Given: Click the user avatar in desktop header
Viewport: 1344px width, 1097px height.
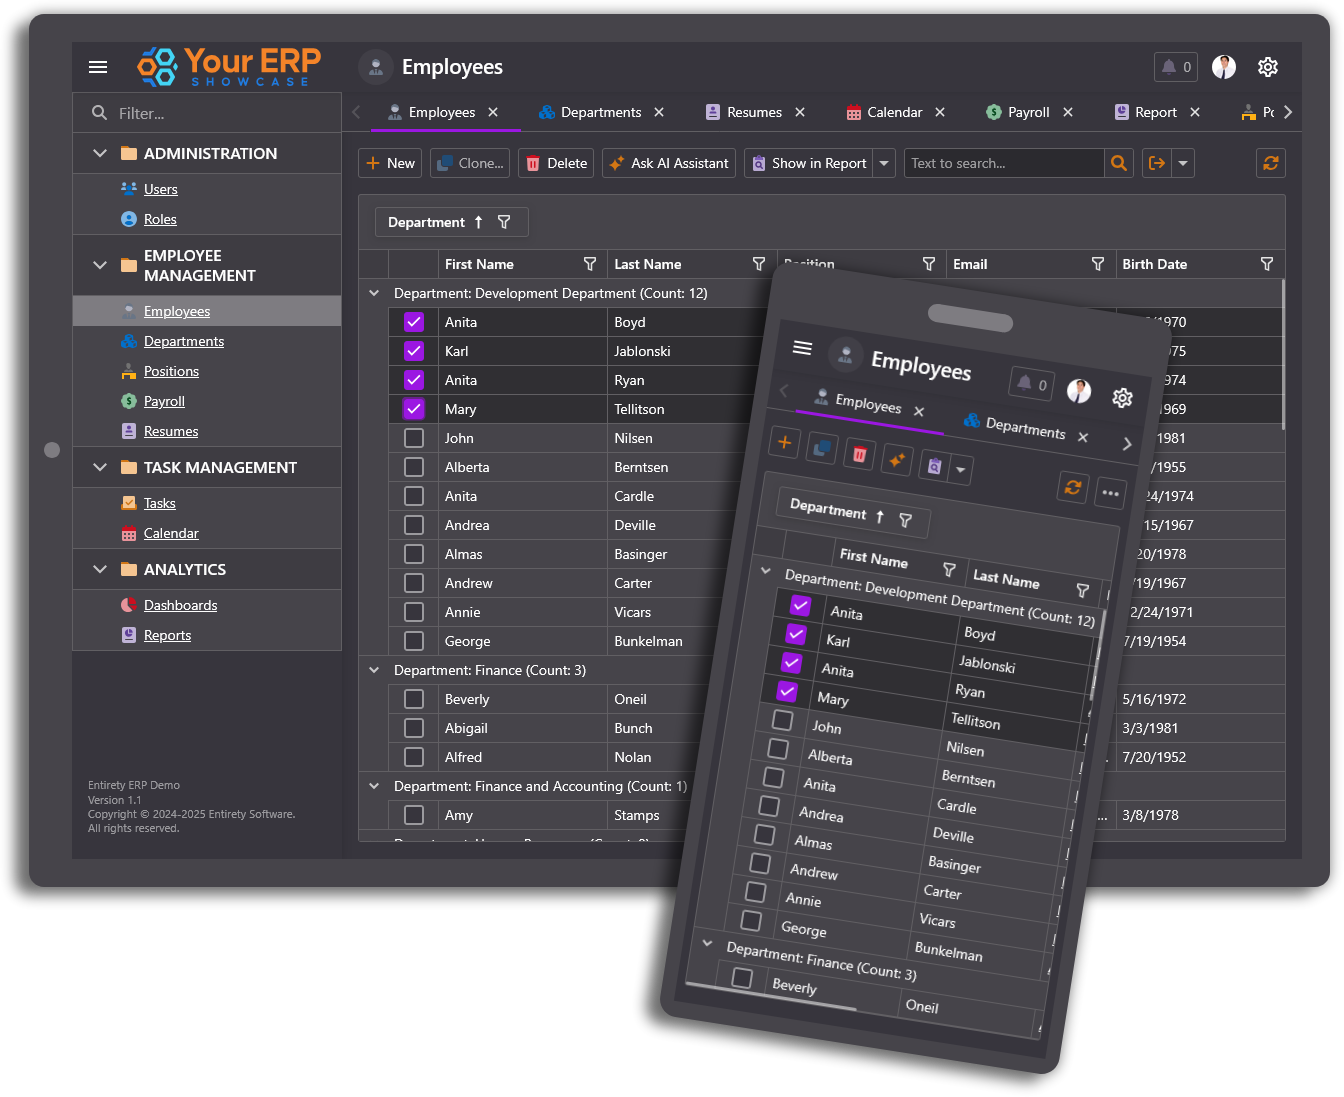Looking at the screenshot, I should (x=1223, y=67).
